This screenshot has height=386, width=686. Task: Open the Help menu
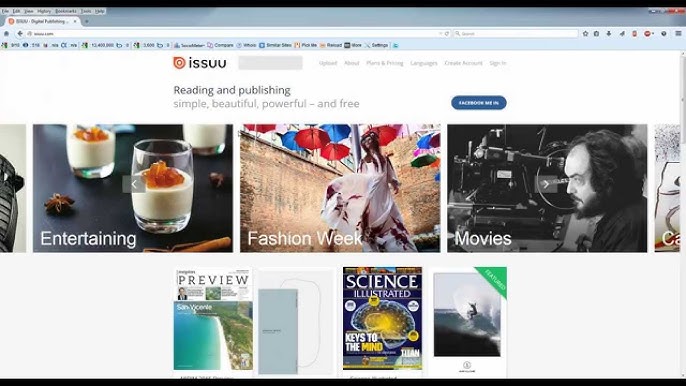pos(100,11)
